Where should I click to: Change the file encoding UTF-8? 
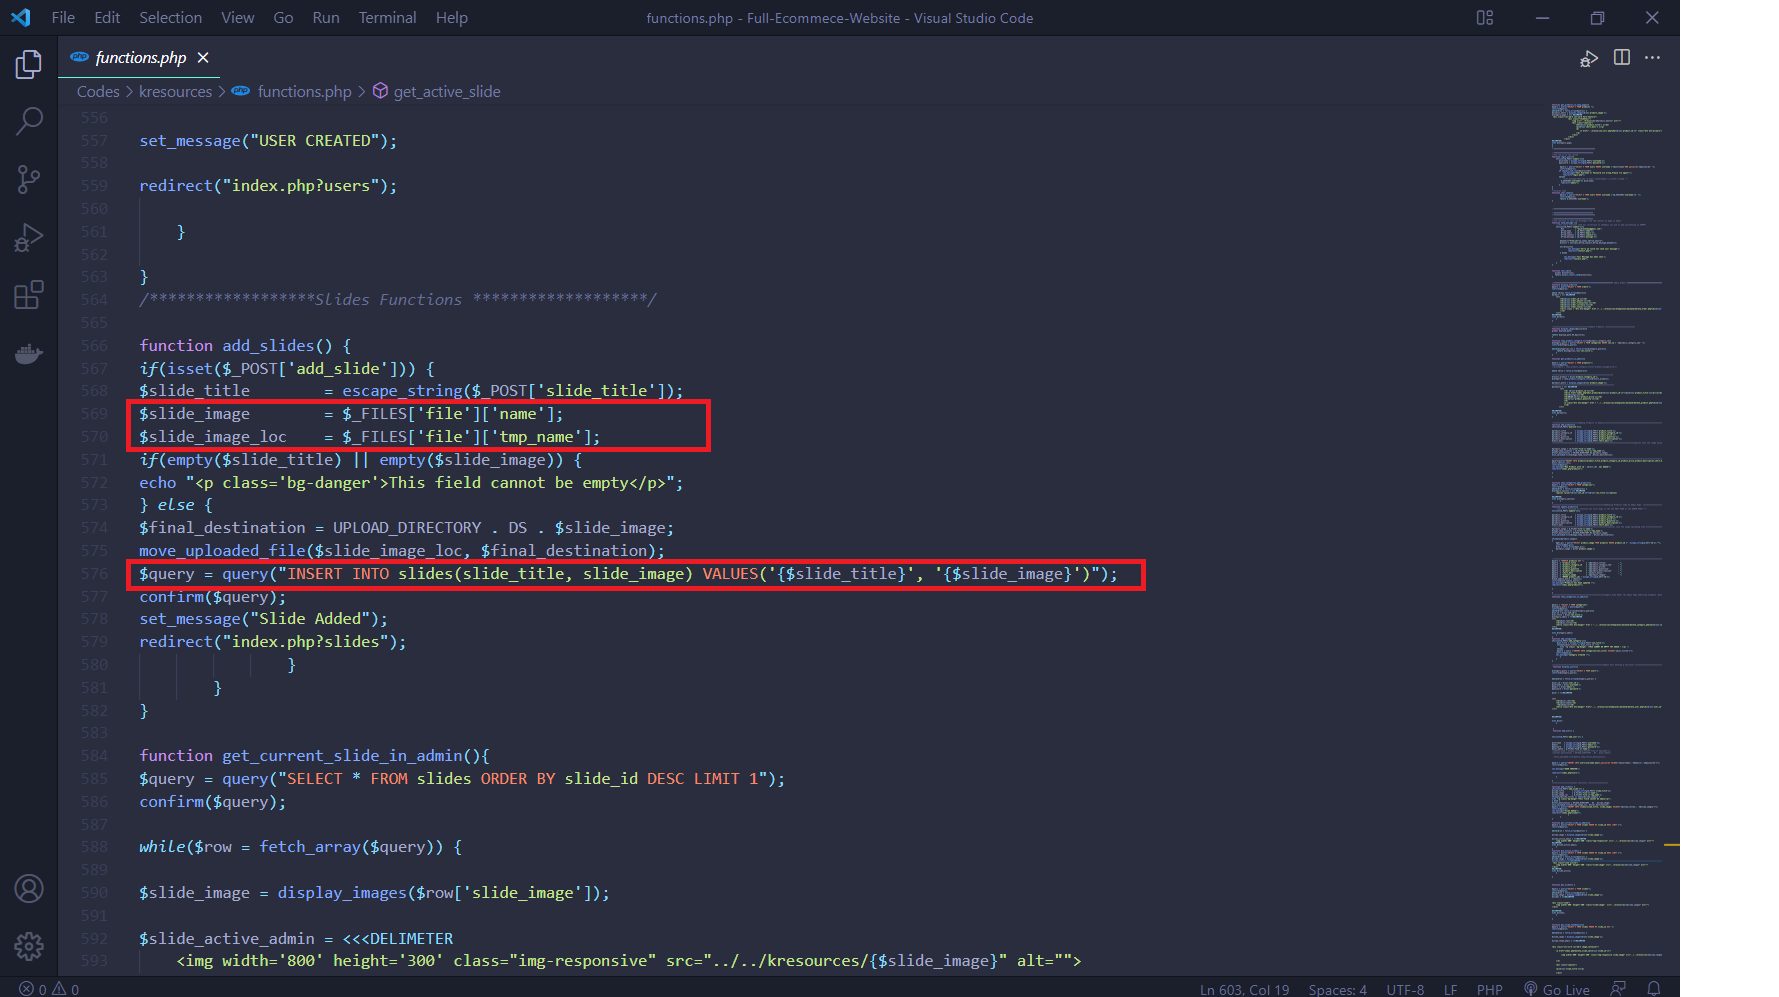pos(1405,989)
